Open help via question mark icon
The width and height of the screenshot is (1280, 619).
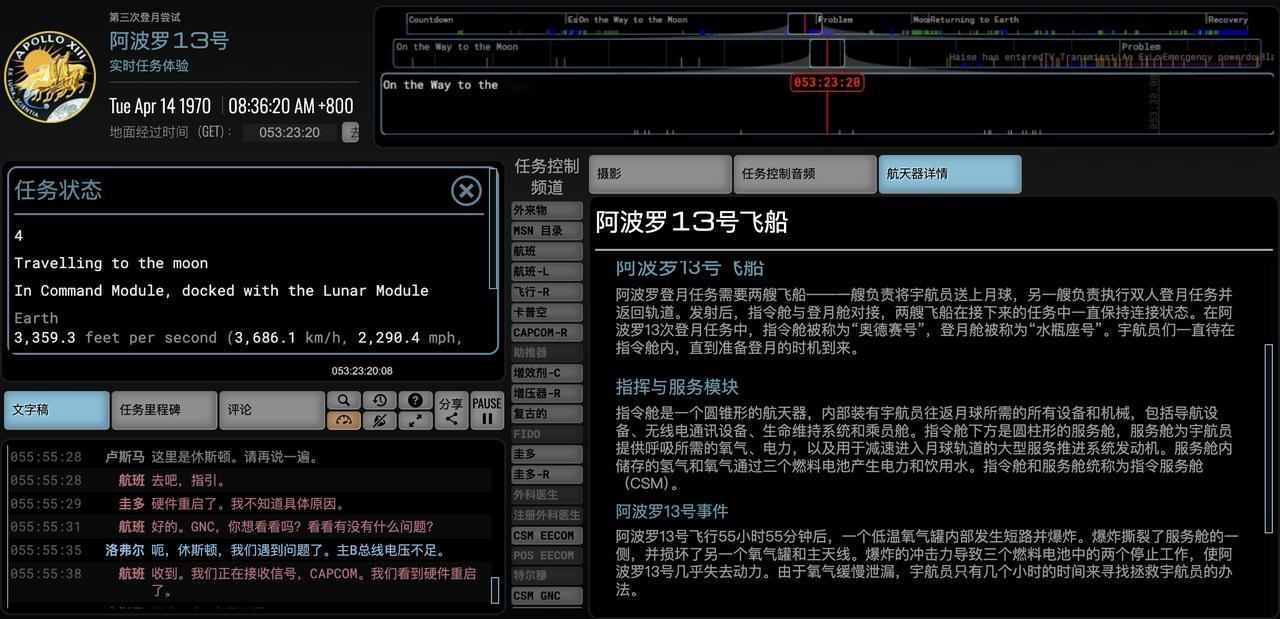click(415, 400)
